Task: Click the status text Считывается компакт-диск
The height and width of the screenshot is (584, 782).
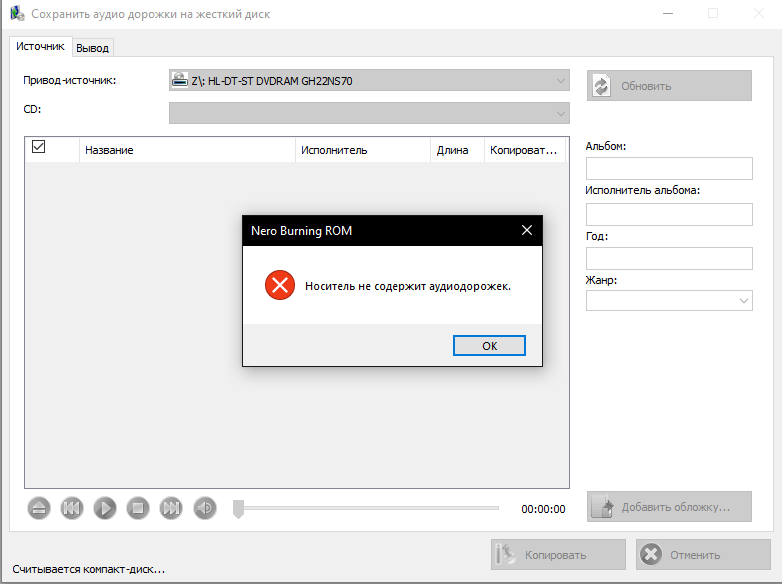Action: (88, 569)
